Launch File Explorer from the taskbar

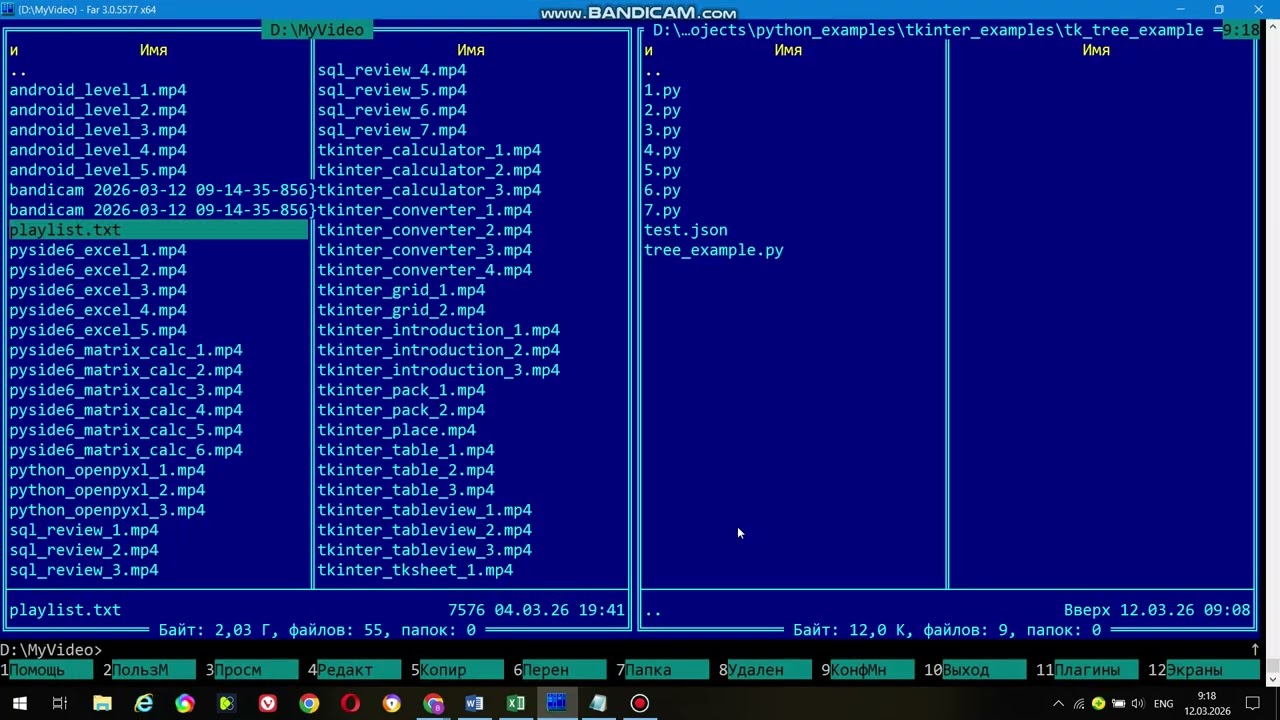tap(102, 704)
